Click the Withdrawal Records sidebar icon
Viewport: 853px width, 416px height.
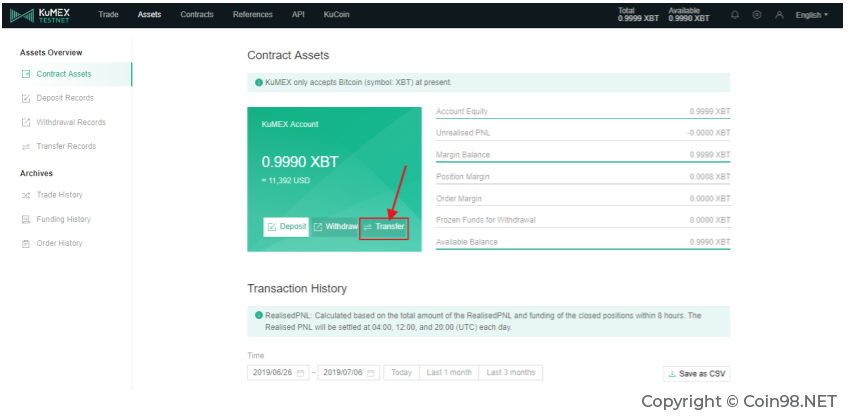pyautogui.click(x=26, y=122)
